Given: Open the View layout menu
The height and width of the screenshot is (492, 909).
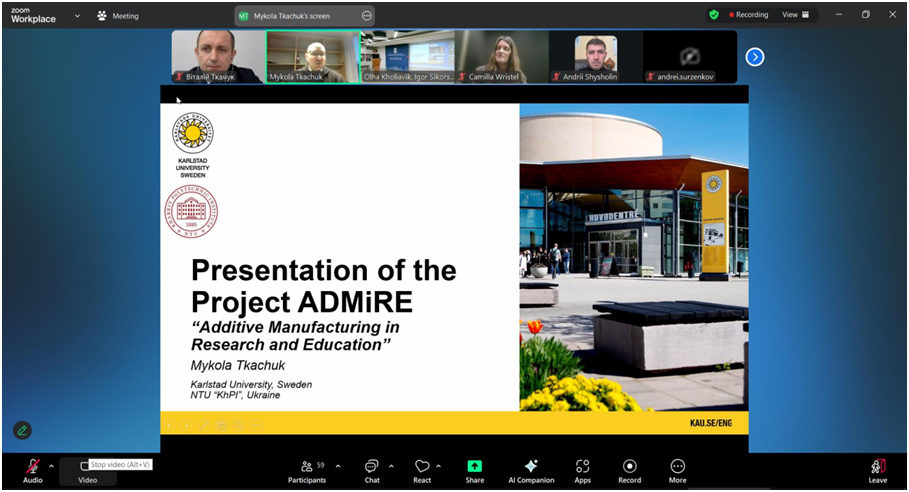Looking at the screenshot, I should pos(796,15).
